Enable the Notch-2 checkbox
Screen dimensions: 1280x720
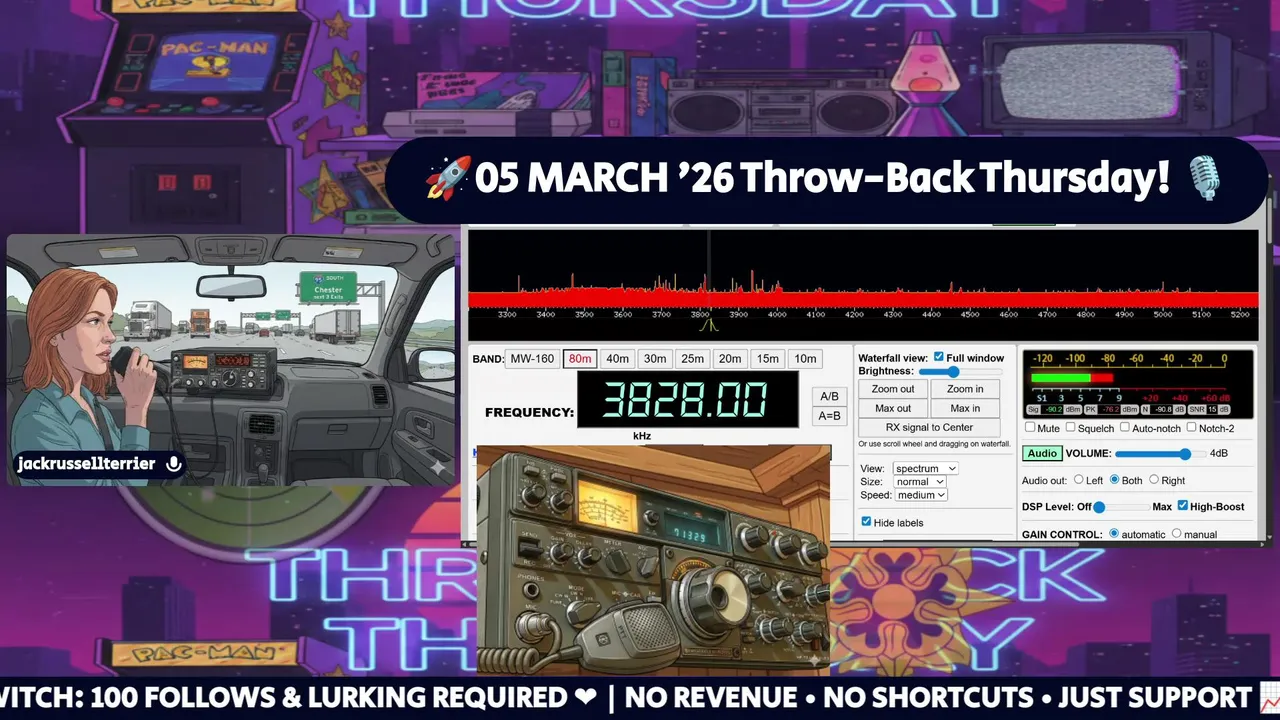[1191, 428]
